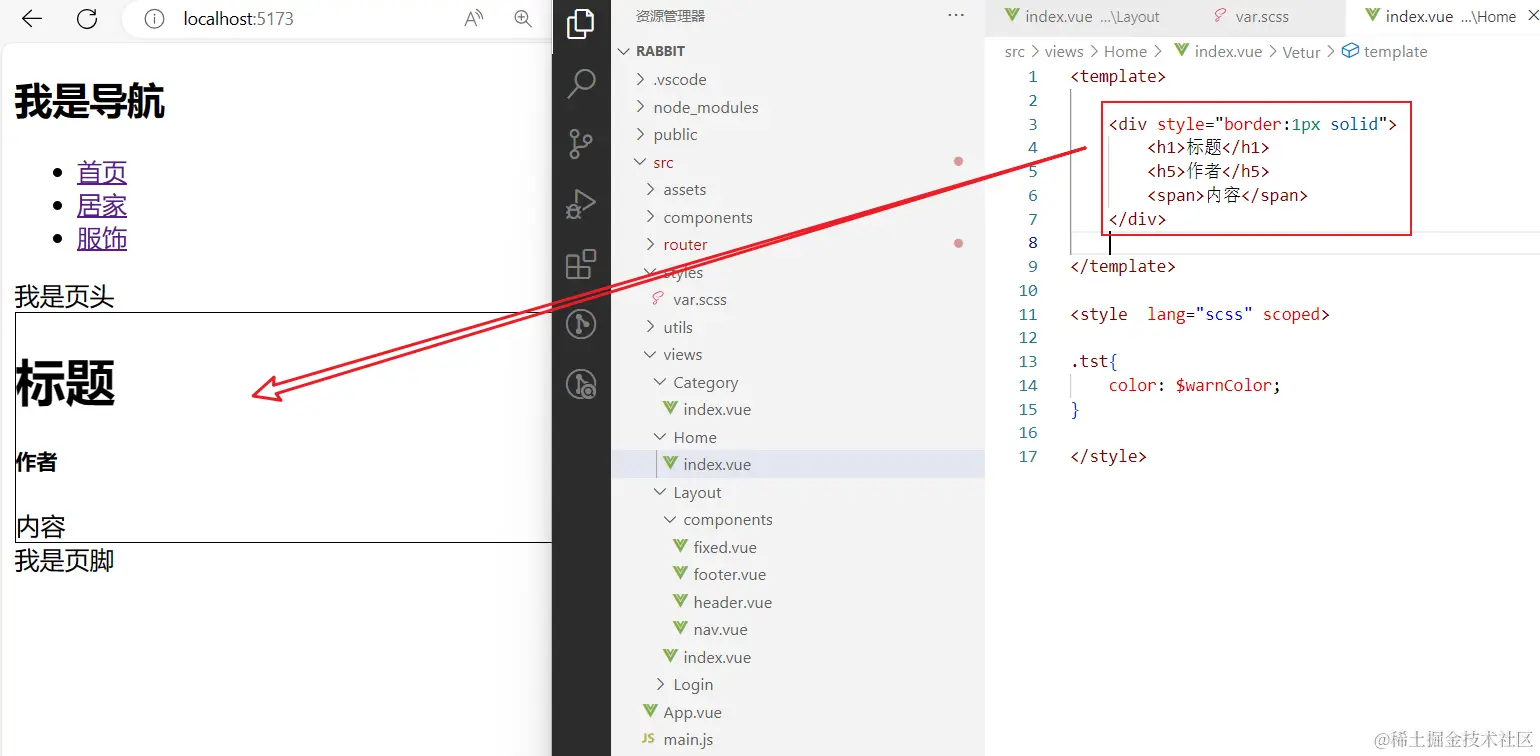Expand the Login folder
1540x756 pixels.
click(661, 684)
